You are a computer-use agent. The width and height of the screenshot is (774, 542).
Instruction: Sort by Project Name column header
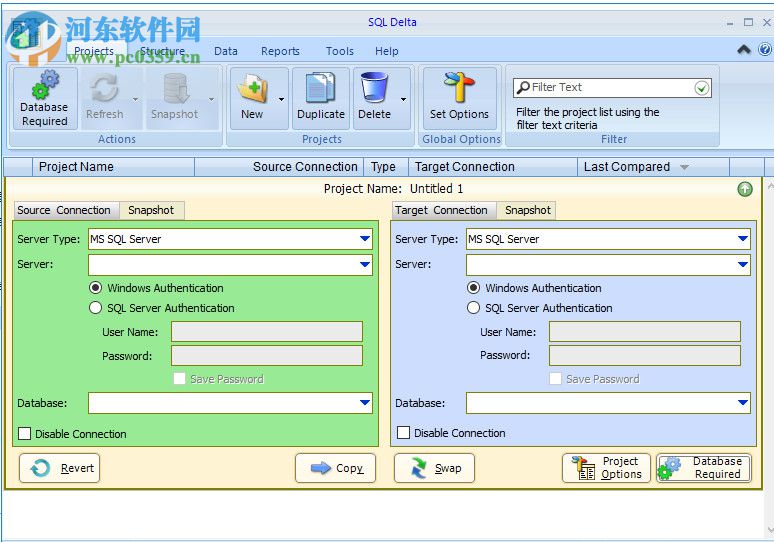click(114, 167)
